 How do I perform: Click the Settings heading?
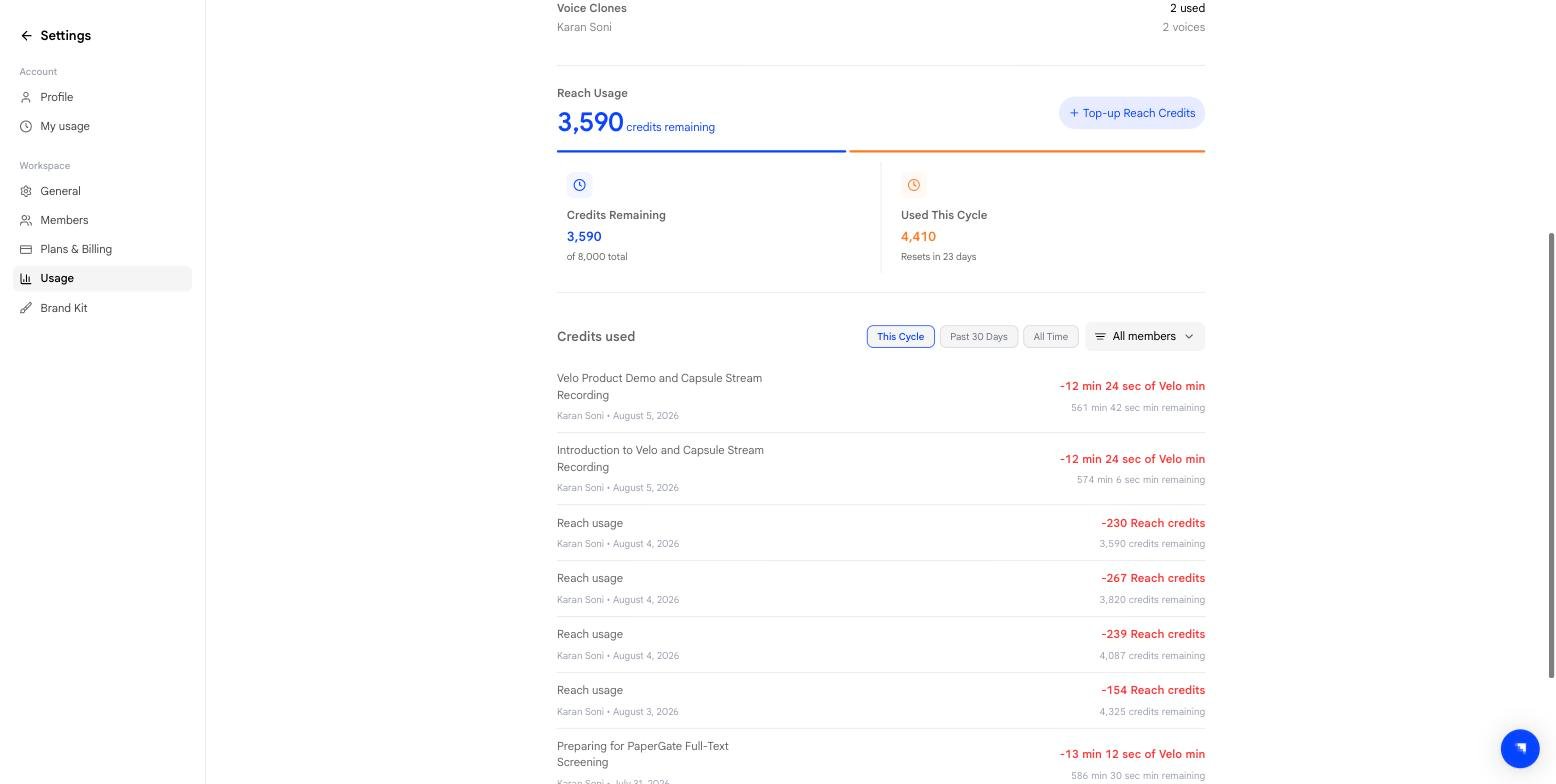[66, 36]
